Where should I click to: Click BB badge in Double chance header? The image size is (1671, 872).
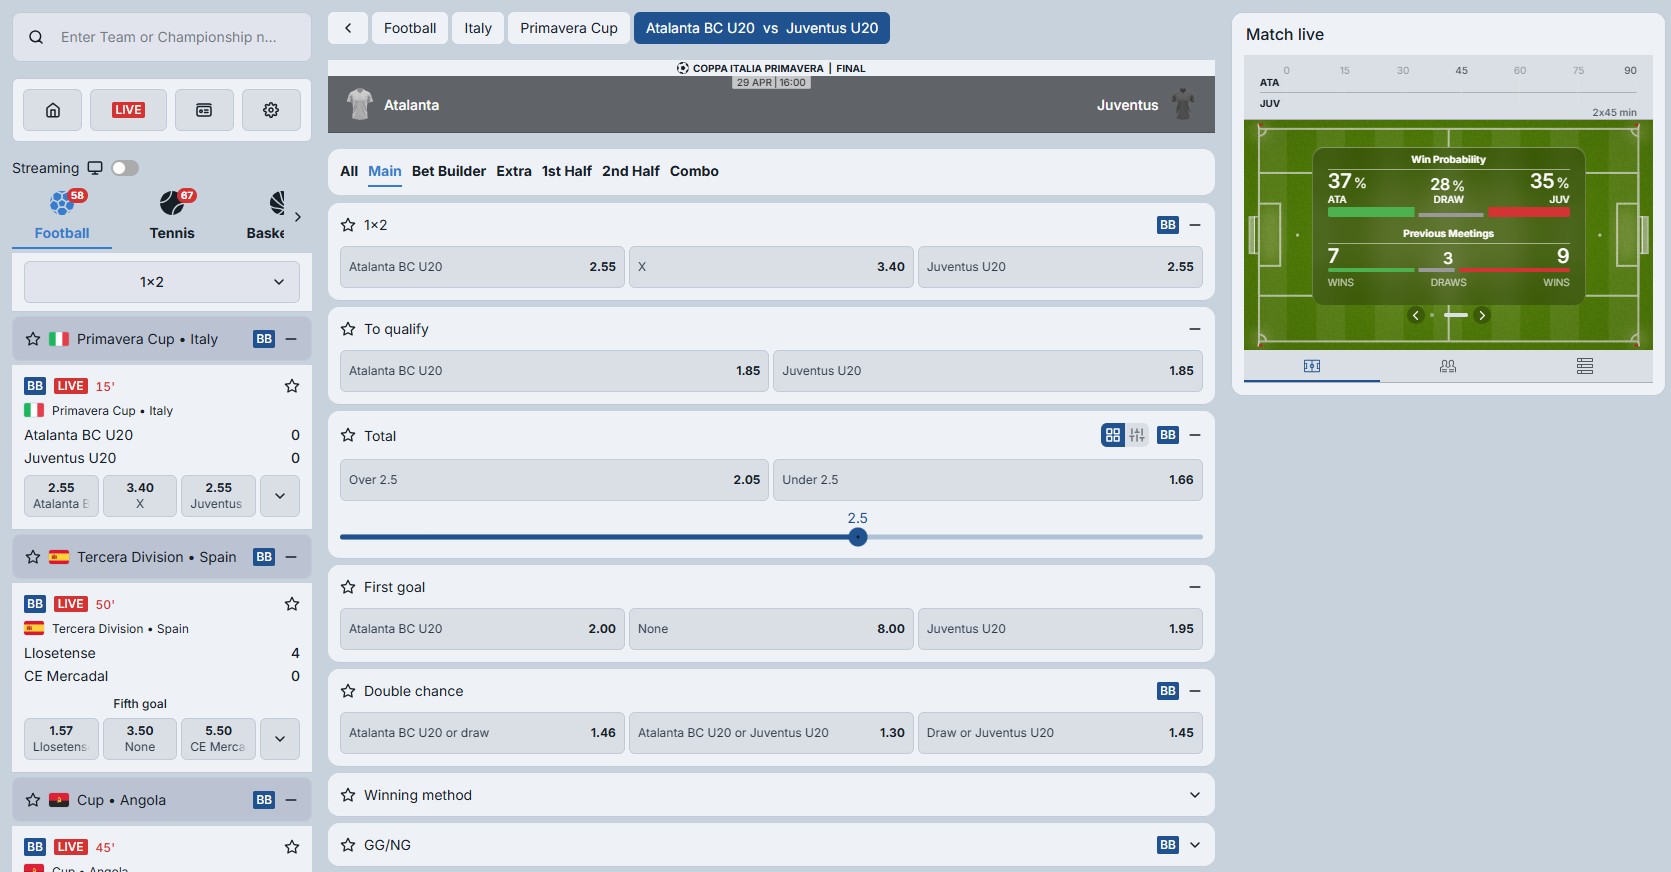pyautogui.click(x=1168, y=691)
